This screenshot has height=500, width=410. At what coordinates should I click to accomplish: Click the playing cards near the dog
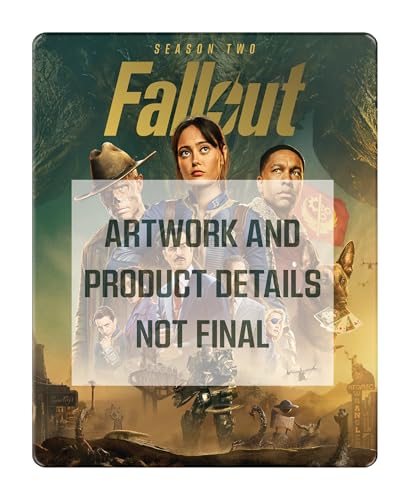(x=339, y=321)
